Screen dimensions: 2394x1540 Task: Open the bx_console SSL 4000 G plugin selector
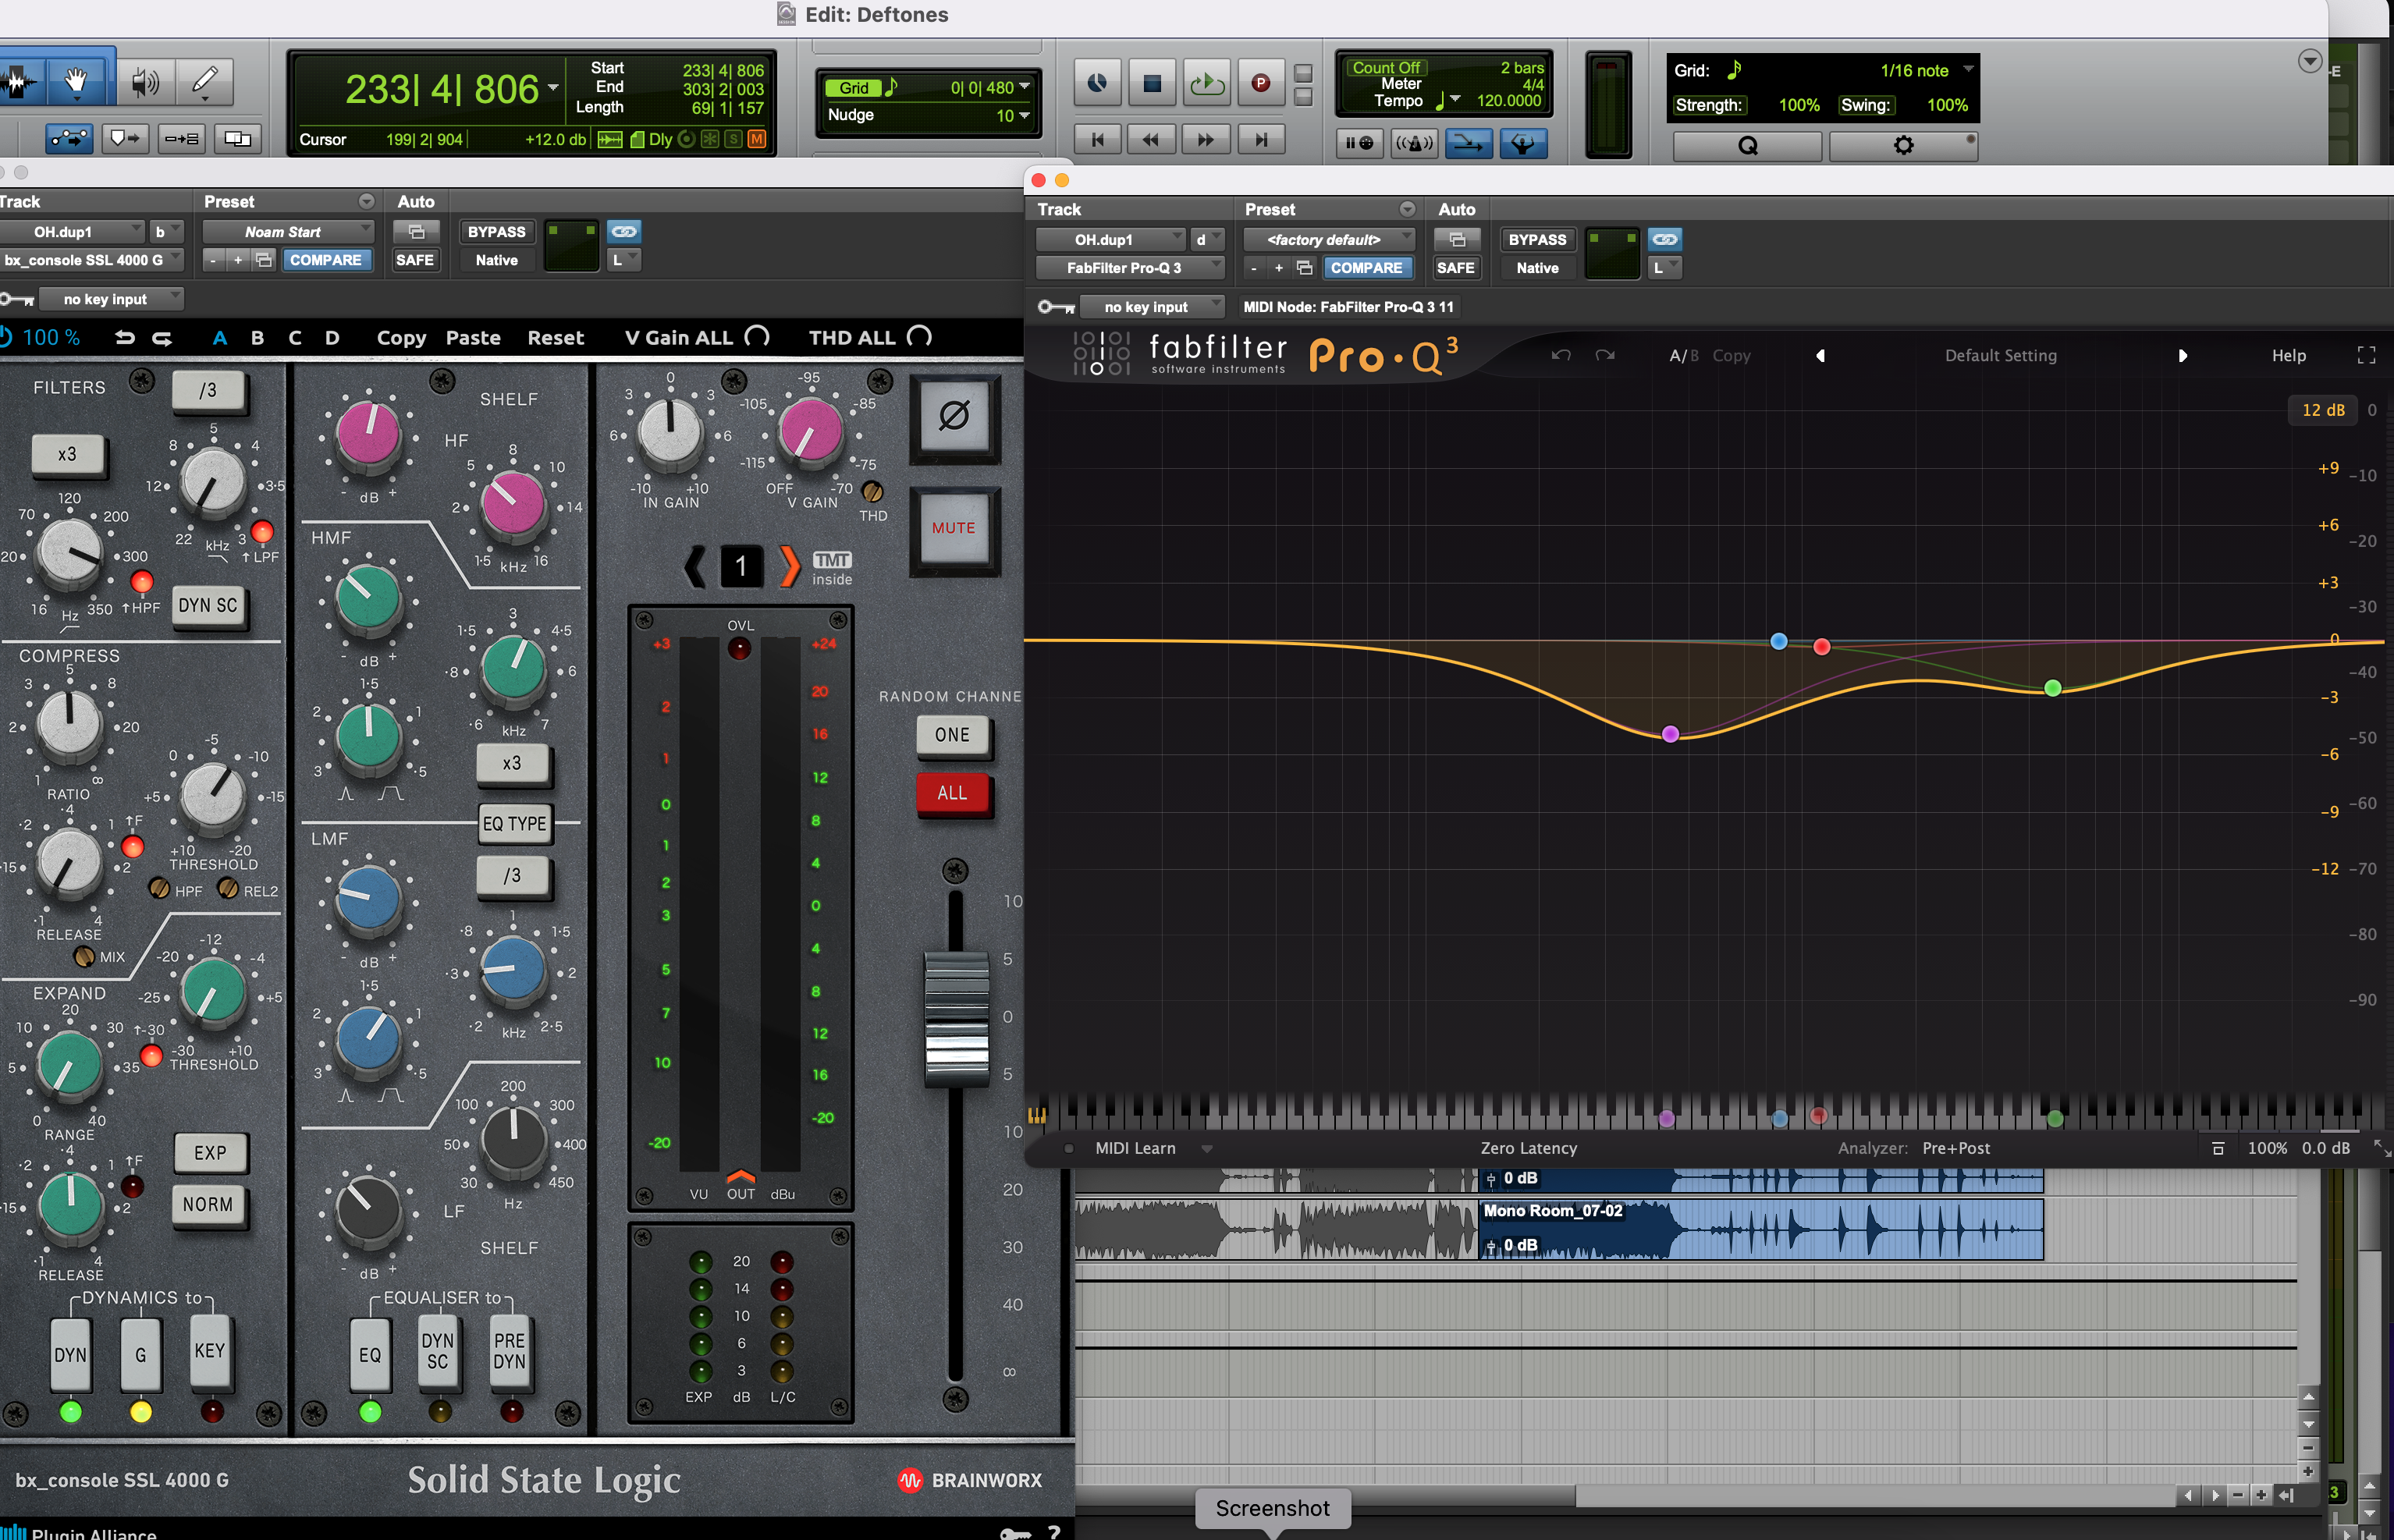point(92,259)
